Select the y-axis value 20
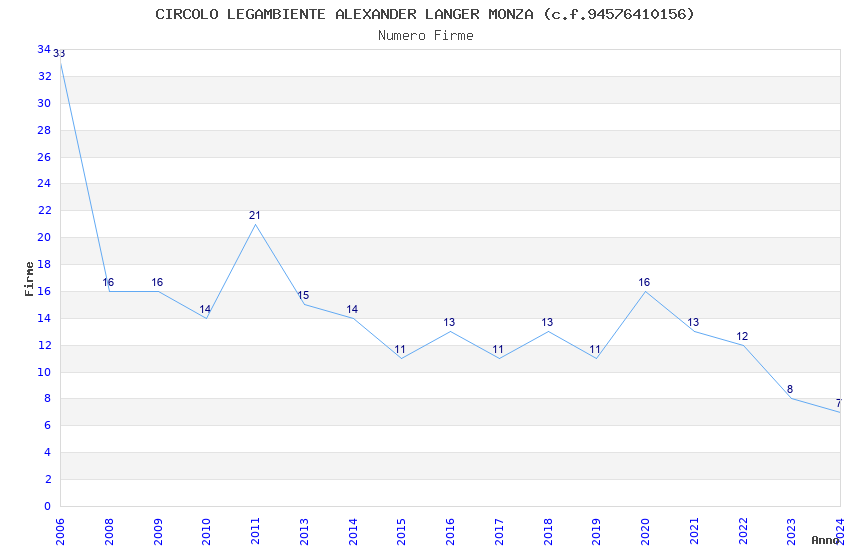The width and height of the screenshot is (850, 550). click(44, 237)
